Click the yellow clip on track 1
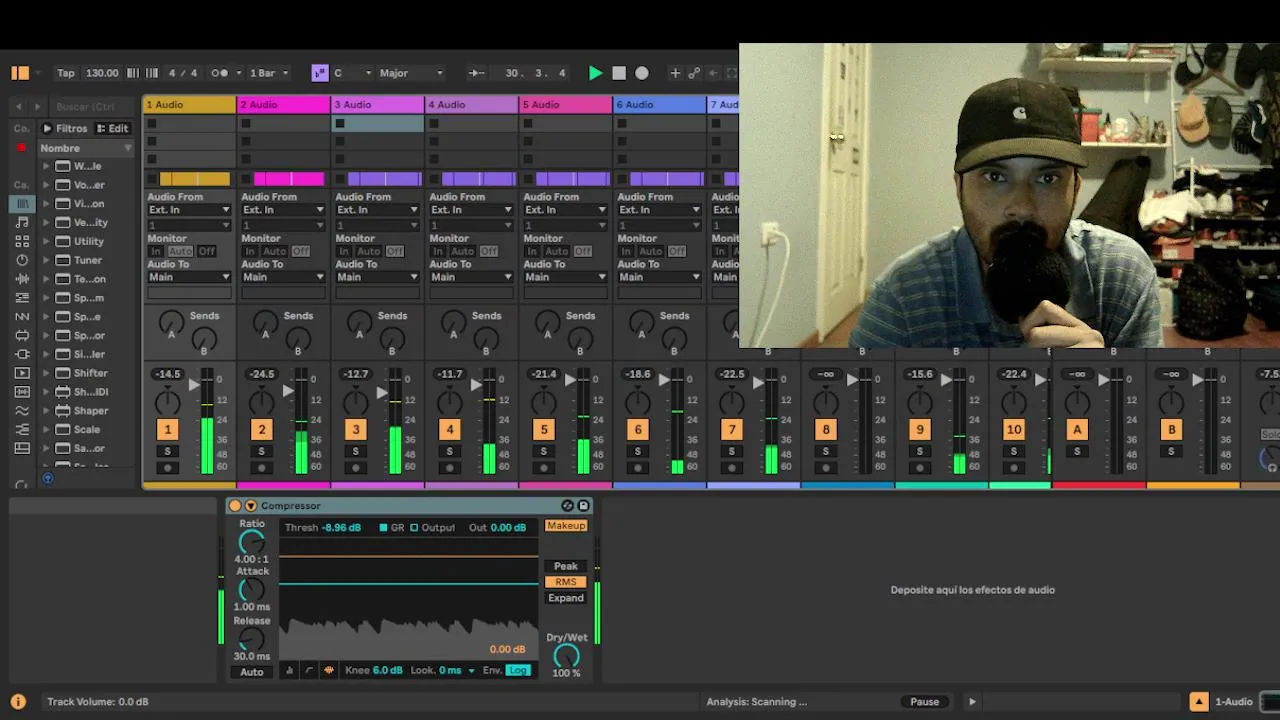This screenshot has width=1280, height=720. pyautogui.click(x=195, y=179)
